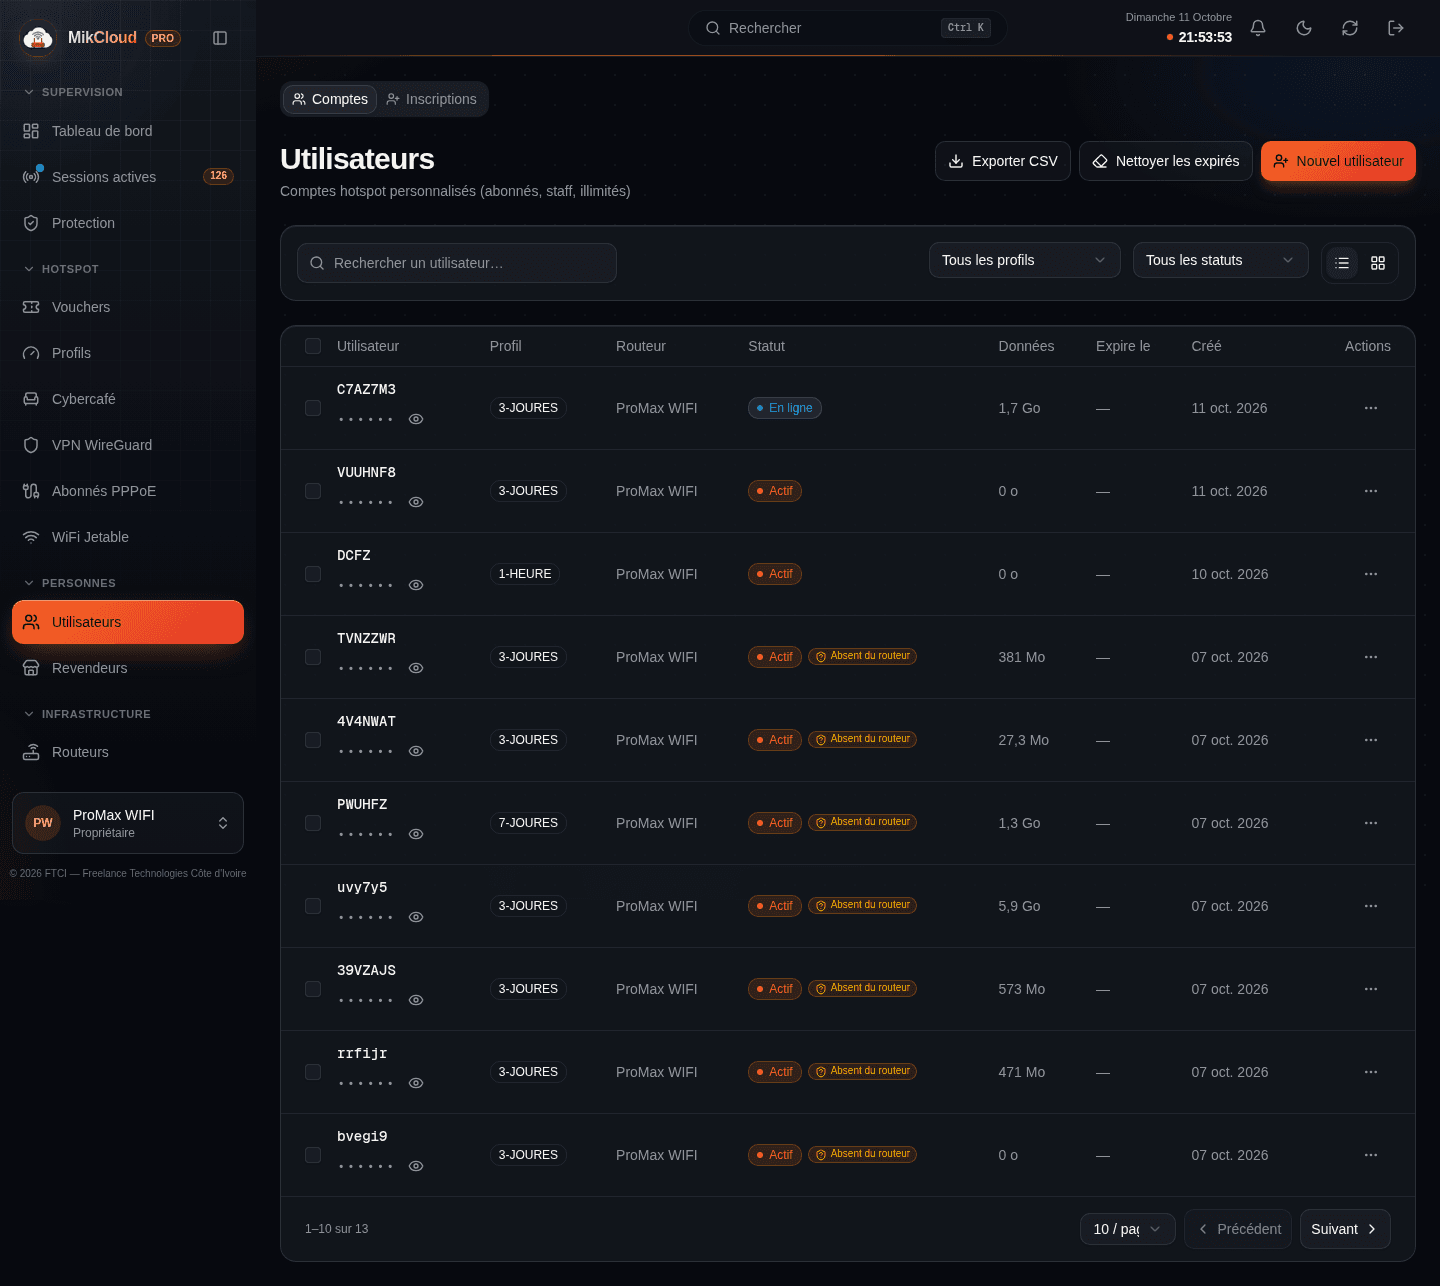Switch to grid view layout

tap(1378, 263)
